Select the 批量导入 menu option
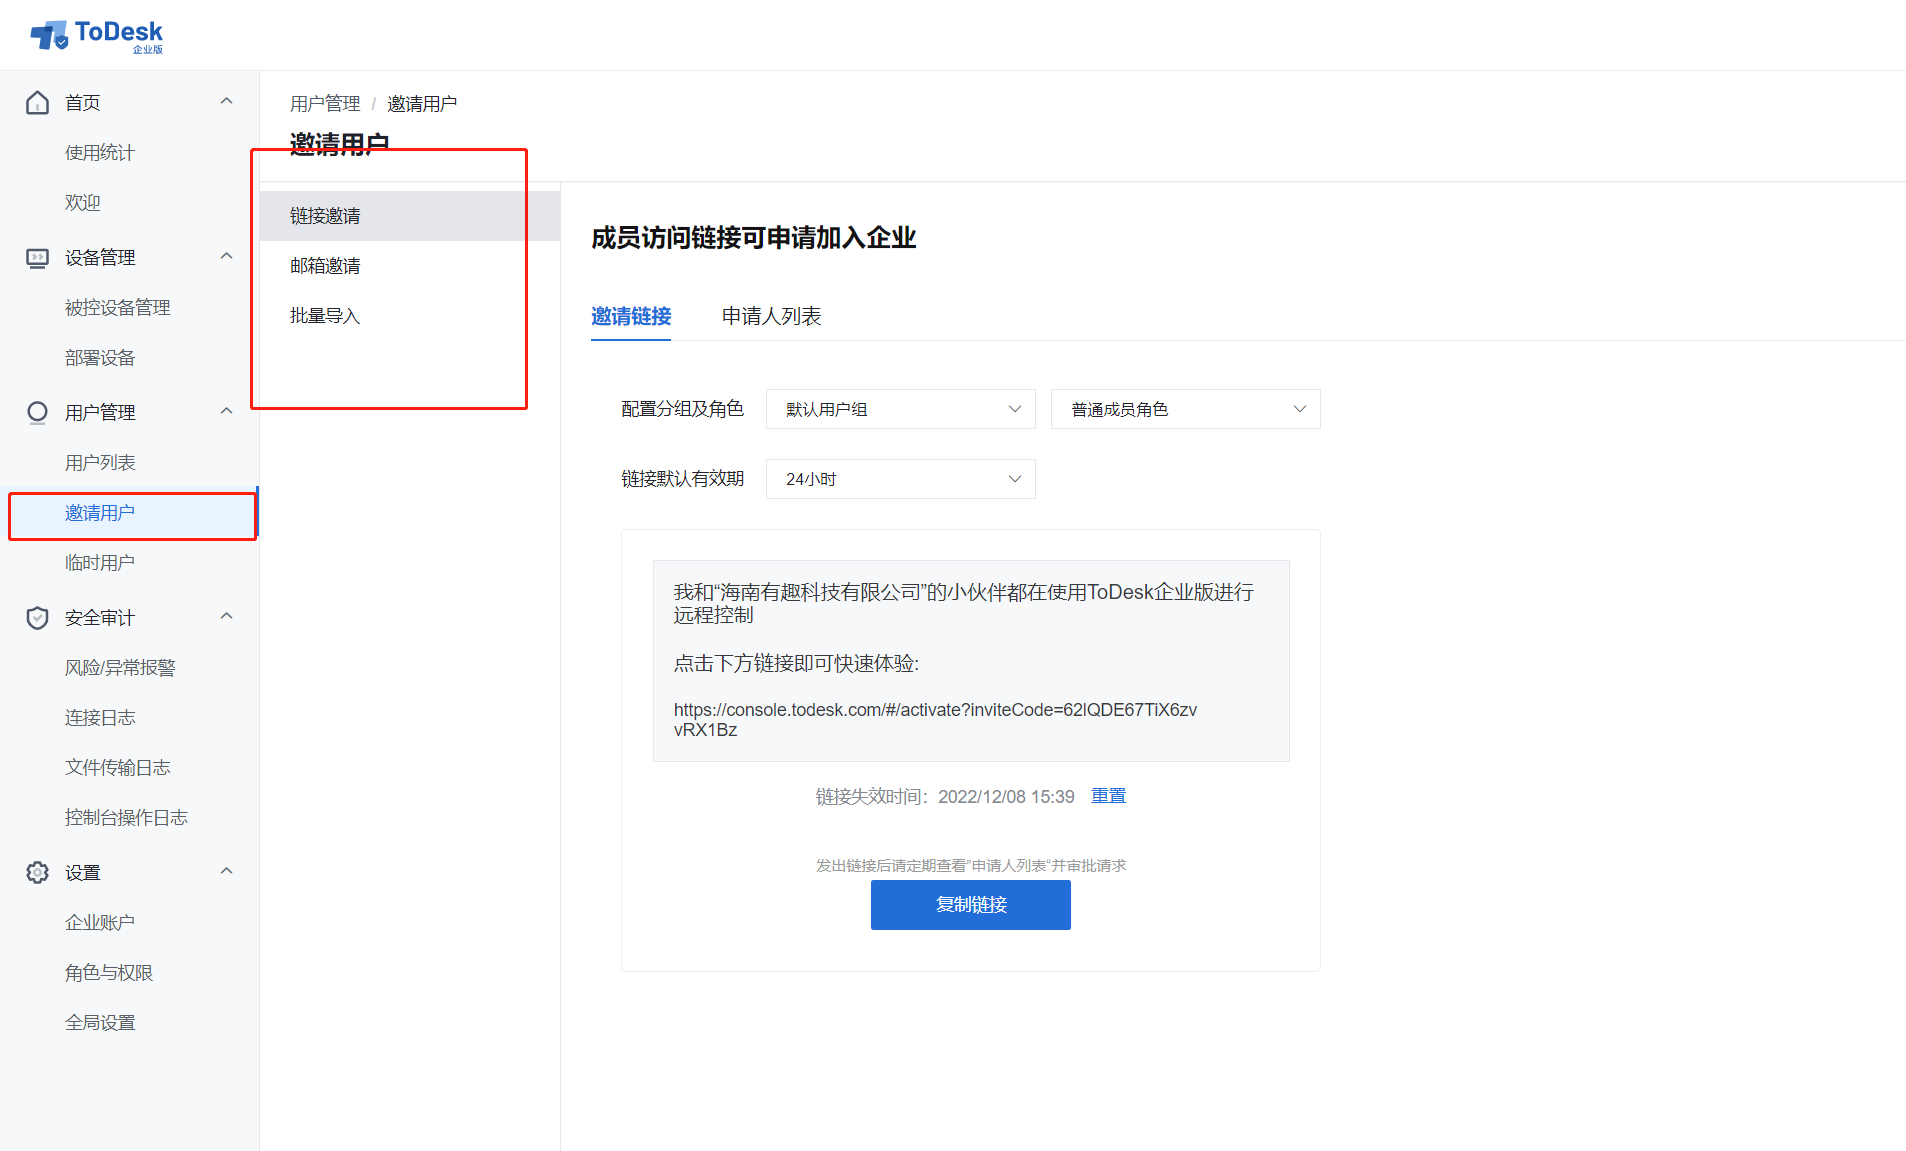 point(325,316)
